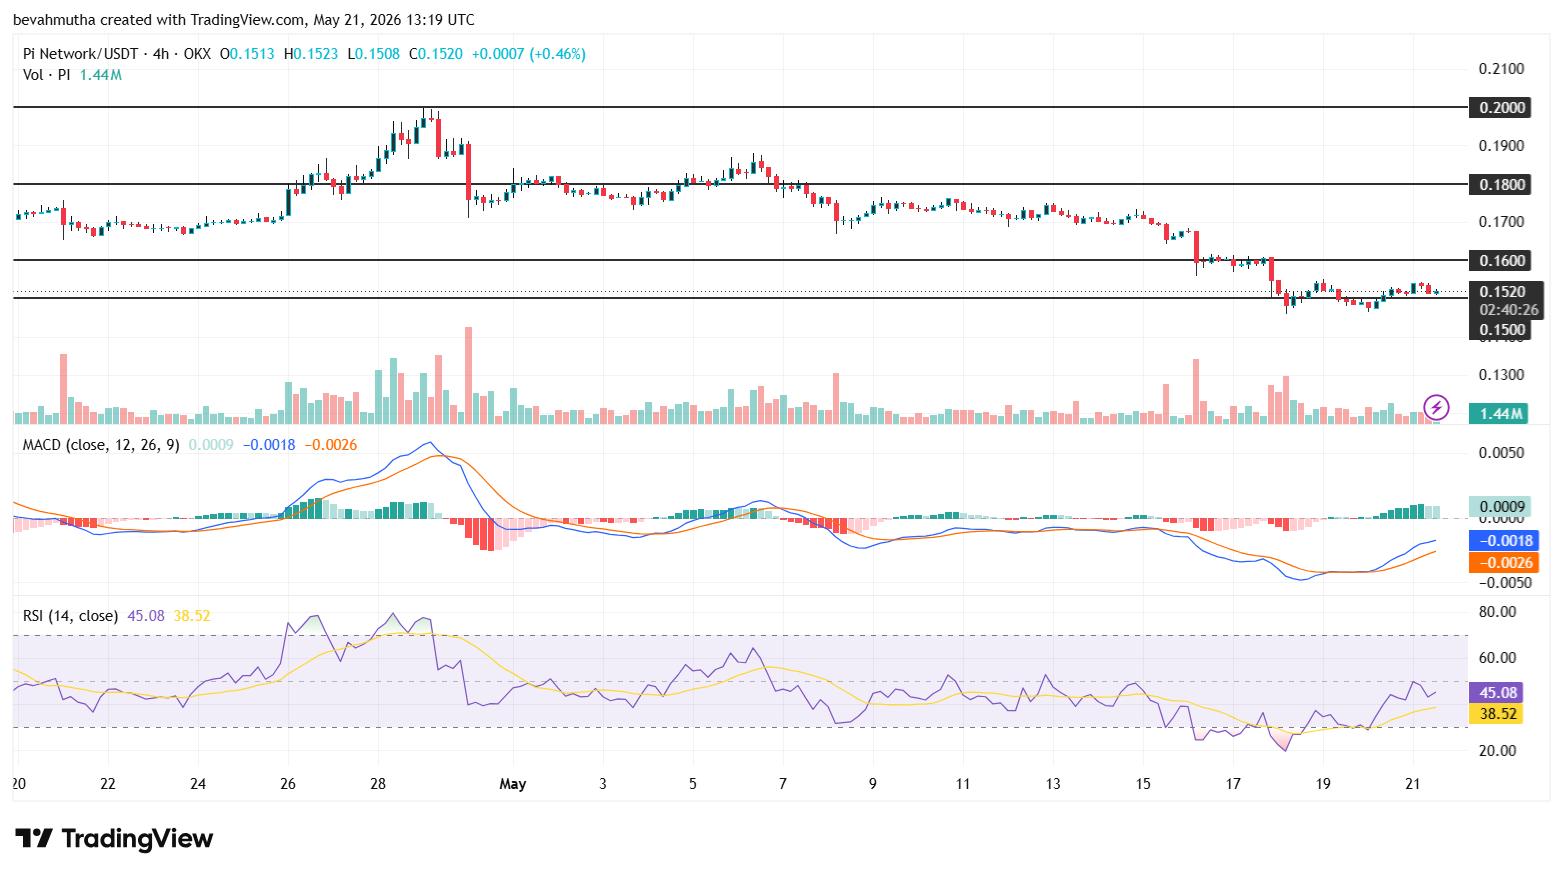Select the 0.1800 price level label

point(1502,184)
